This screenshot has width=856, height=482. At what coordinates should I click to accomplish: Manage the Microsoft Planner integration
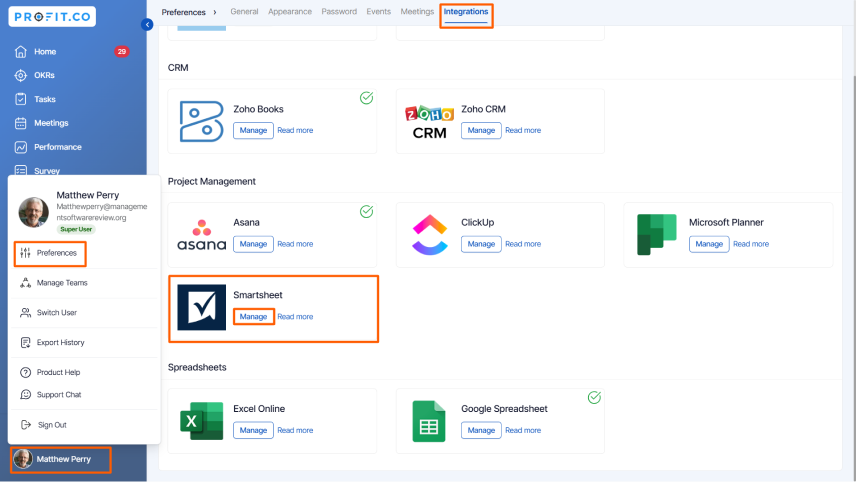tap(709, 244)
